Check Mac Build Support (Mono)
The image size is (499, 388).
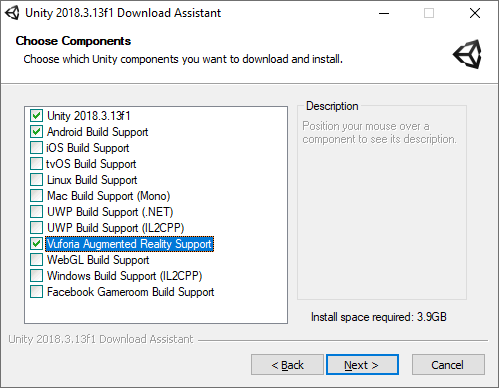tap(36, 196)
